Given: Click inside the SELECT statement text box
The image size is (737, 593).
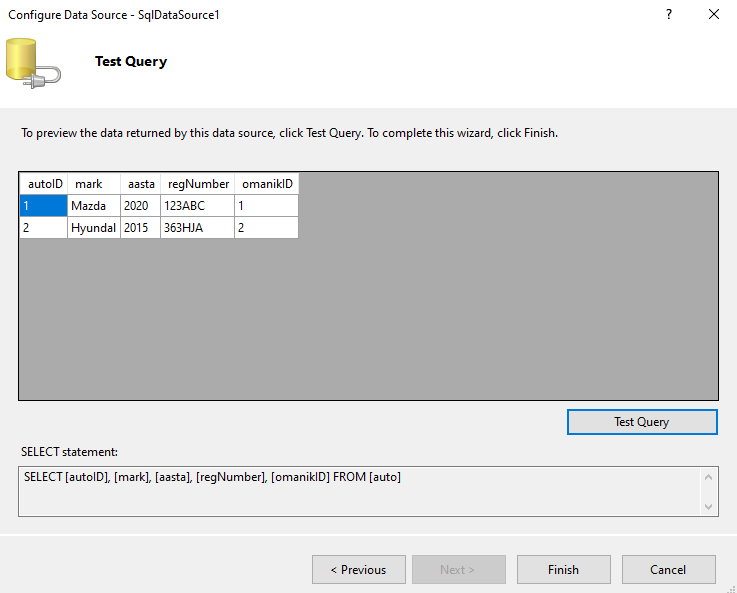Looking at the screenshot, I should (x=350, y=492).
